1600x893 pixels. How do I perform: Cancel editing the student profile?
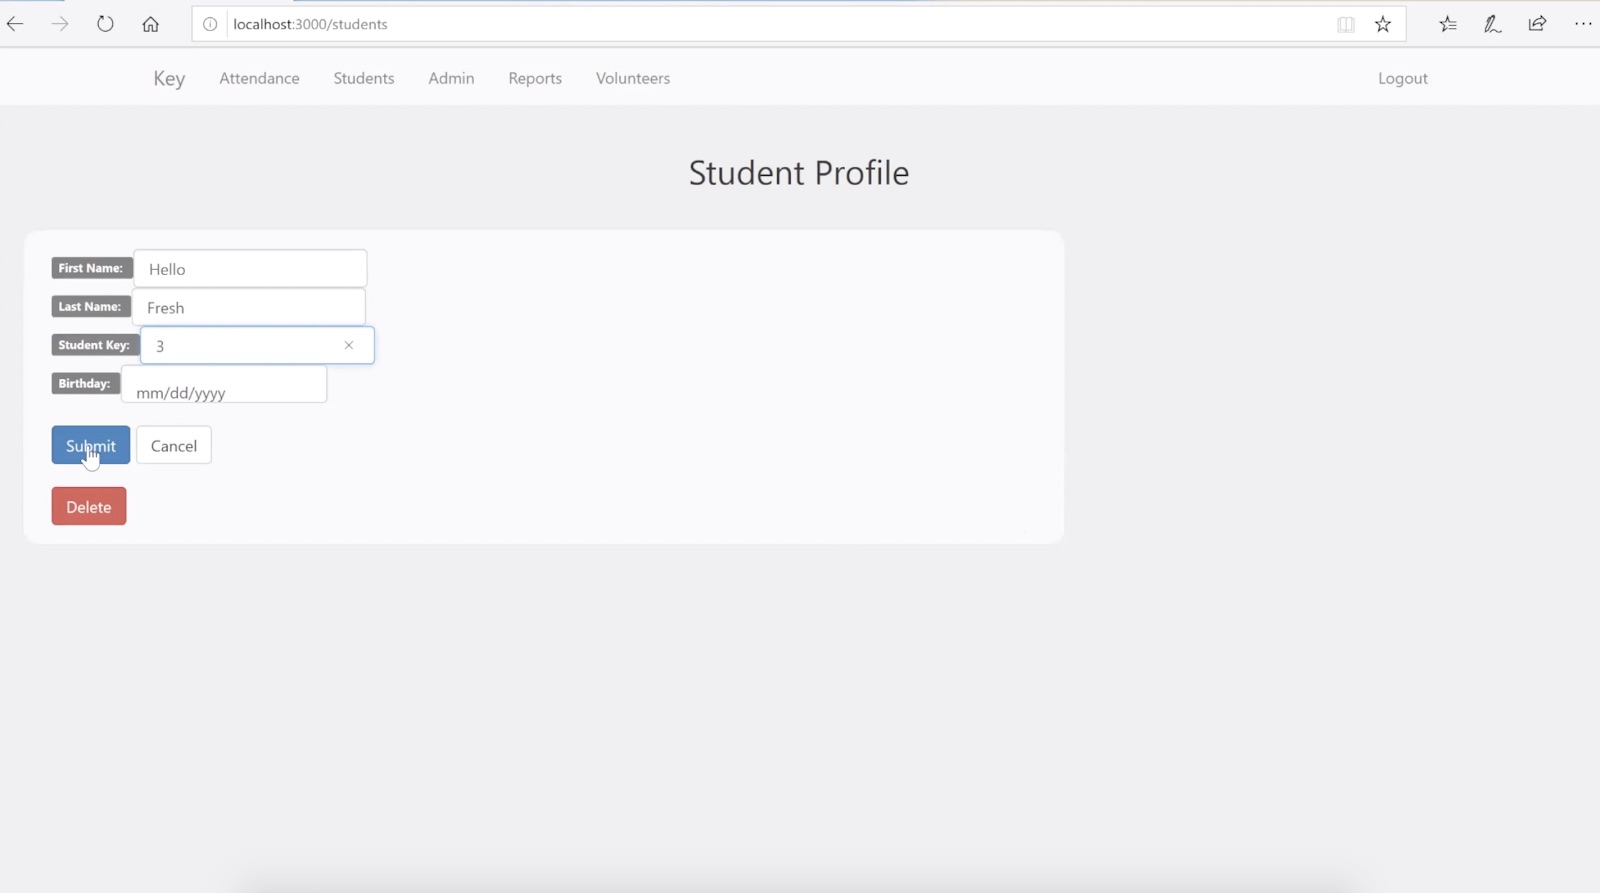pyautogui.click(x=174, y=445)
